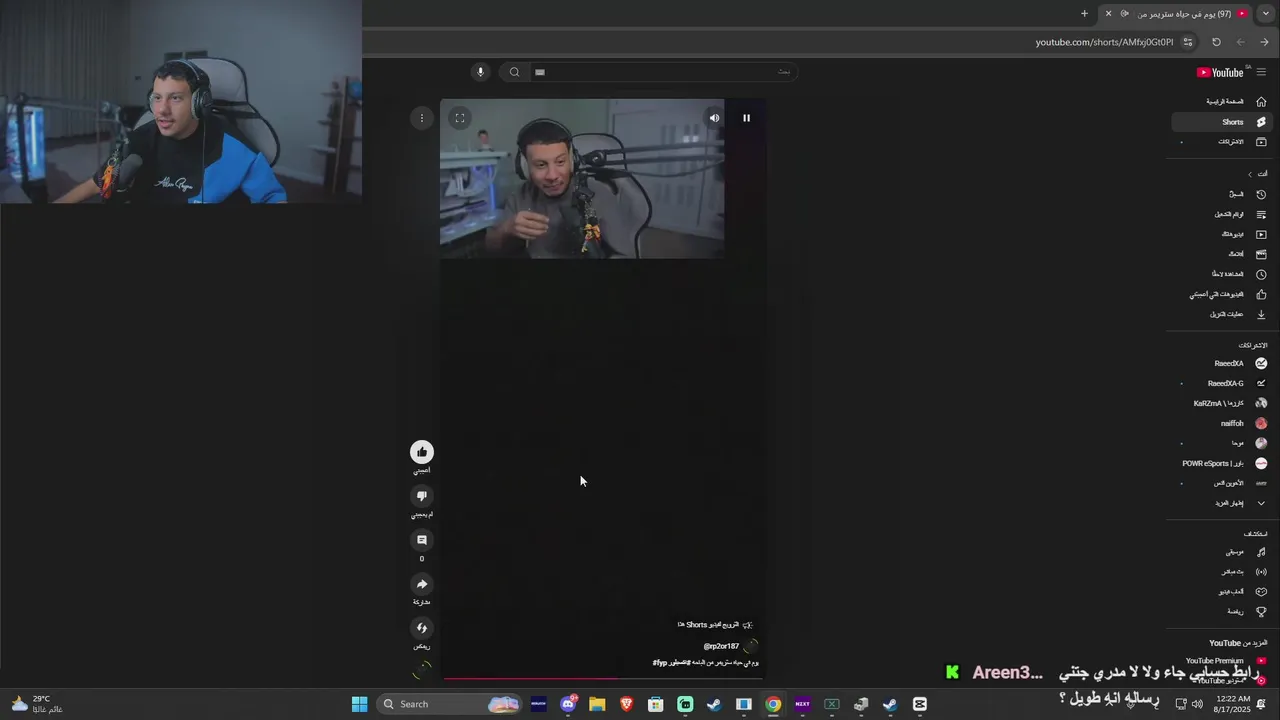Pause the Shorts video
The image size is (1280, 720).
746,118
